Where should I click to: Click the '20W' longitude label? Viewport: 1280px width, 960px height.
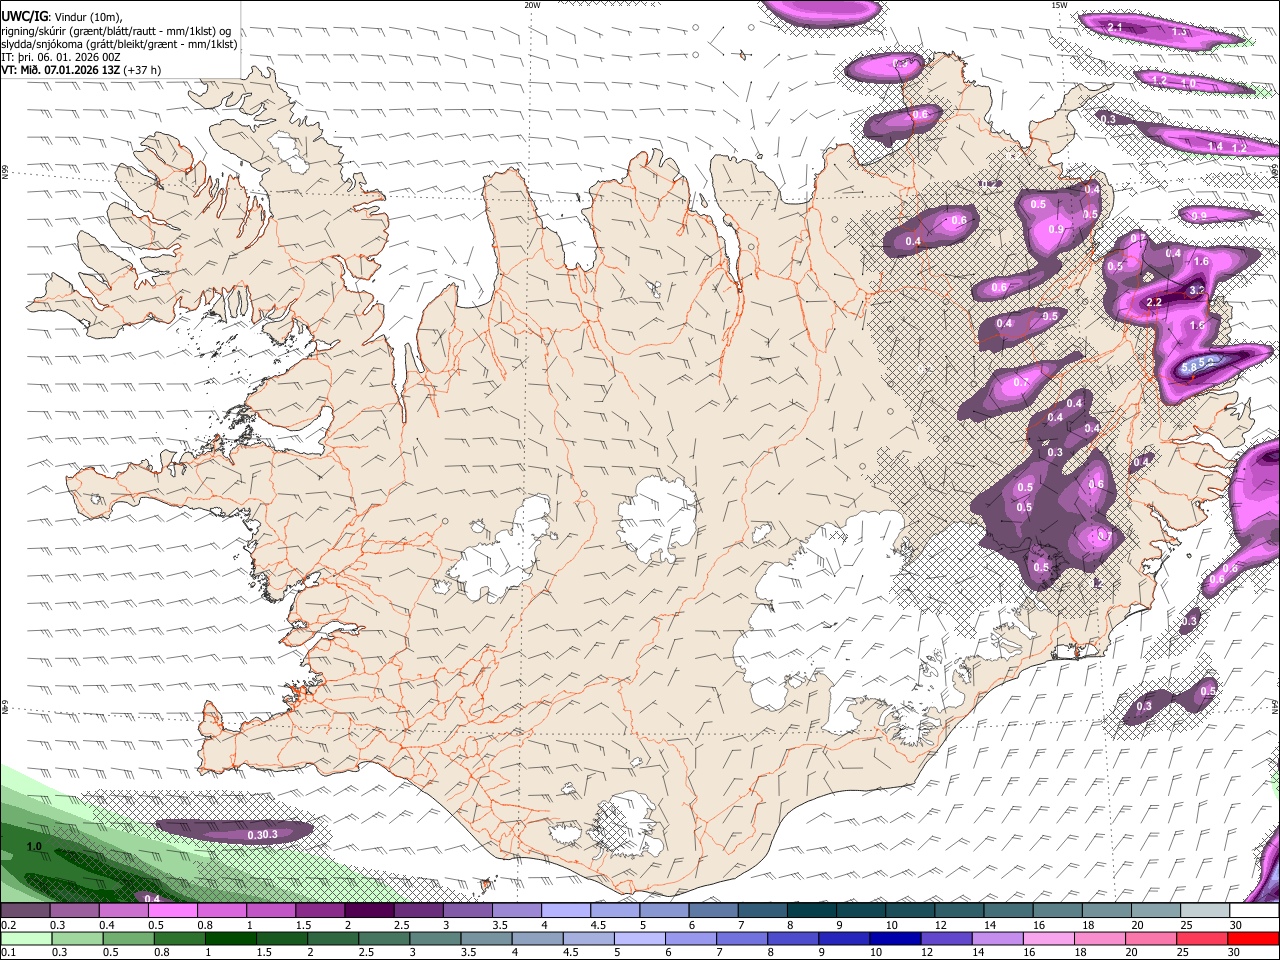(532, 5)
